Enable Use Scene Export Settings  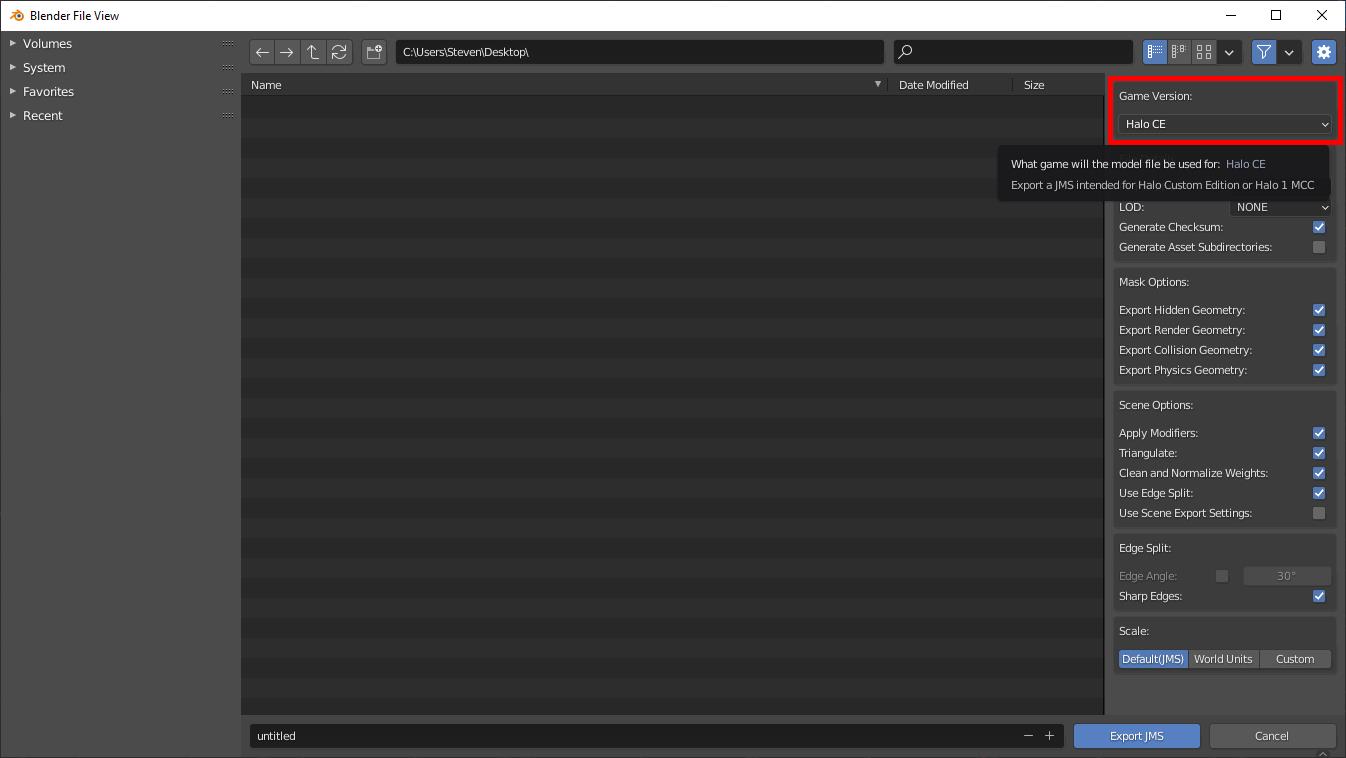point(1319,513)
